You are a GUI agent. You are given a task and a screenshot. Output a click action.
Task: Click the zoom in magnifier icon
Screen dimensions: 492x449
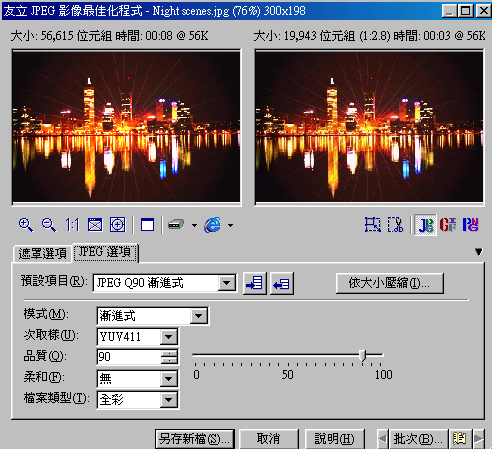26,225
